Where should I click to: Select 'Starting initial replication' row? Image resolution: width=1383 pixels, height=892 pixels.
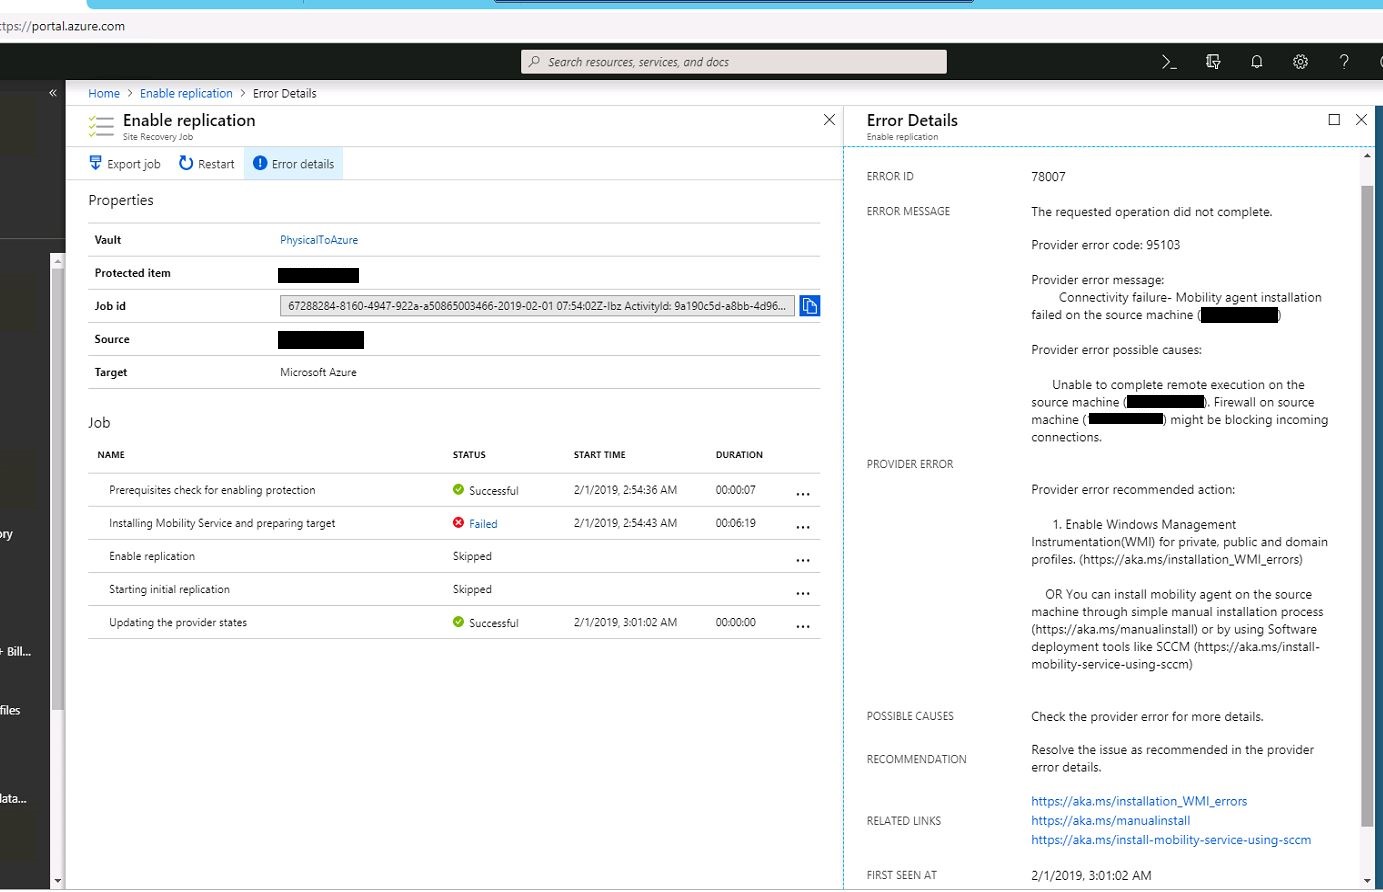coord(454,589)
